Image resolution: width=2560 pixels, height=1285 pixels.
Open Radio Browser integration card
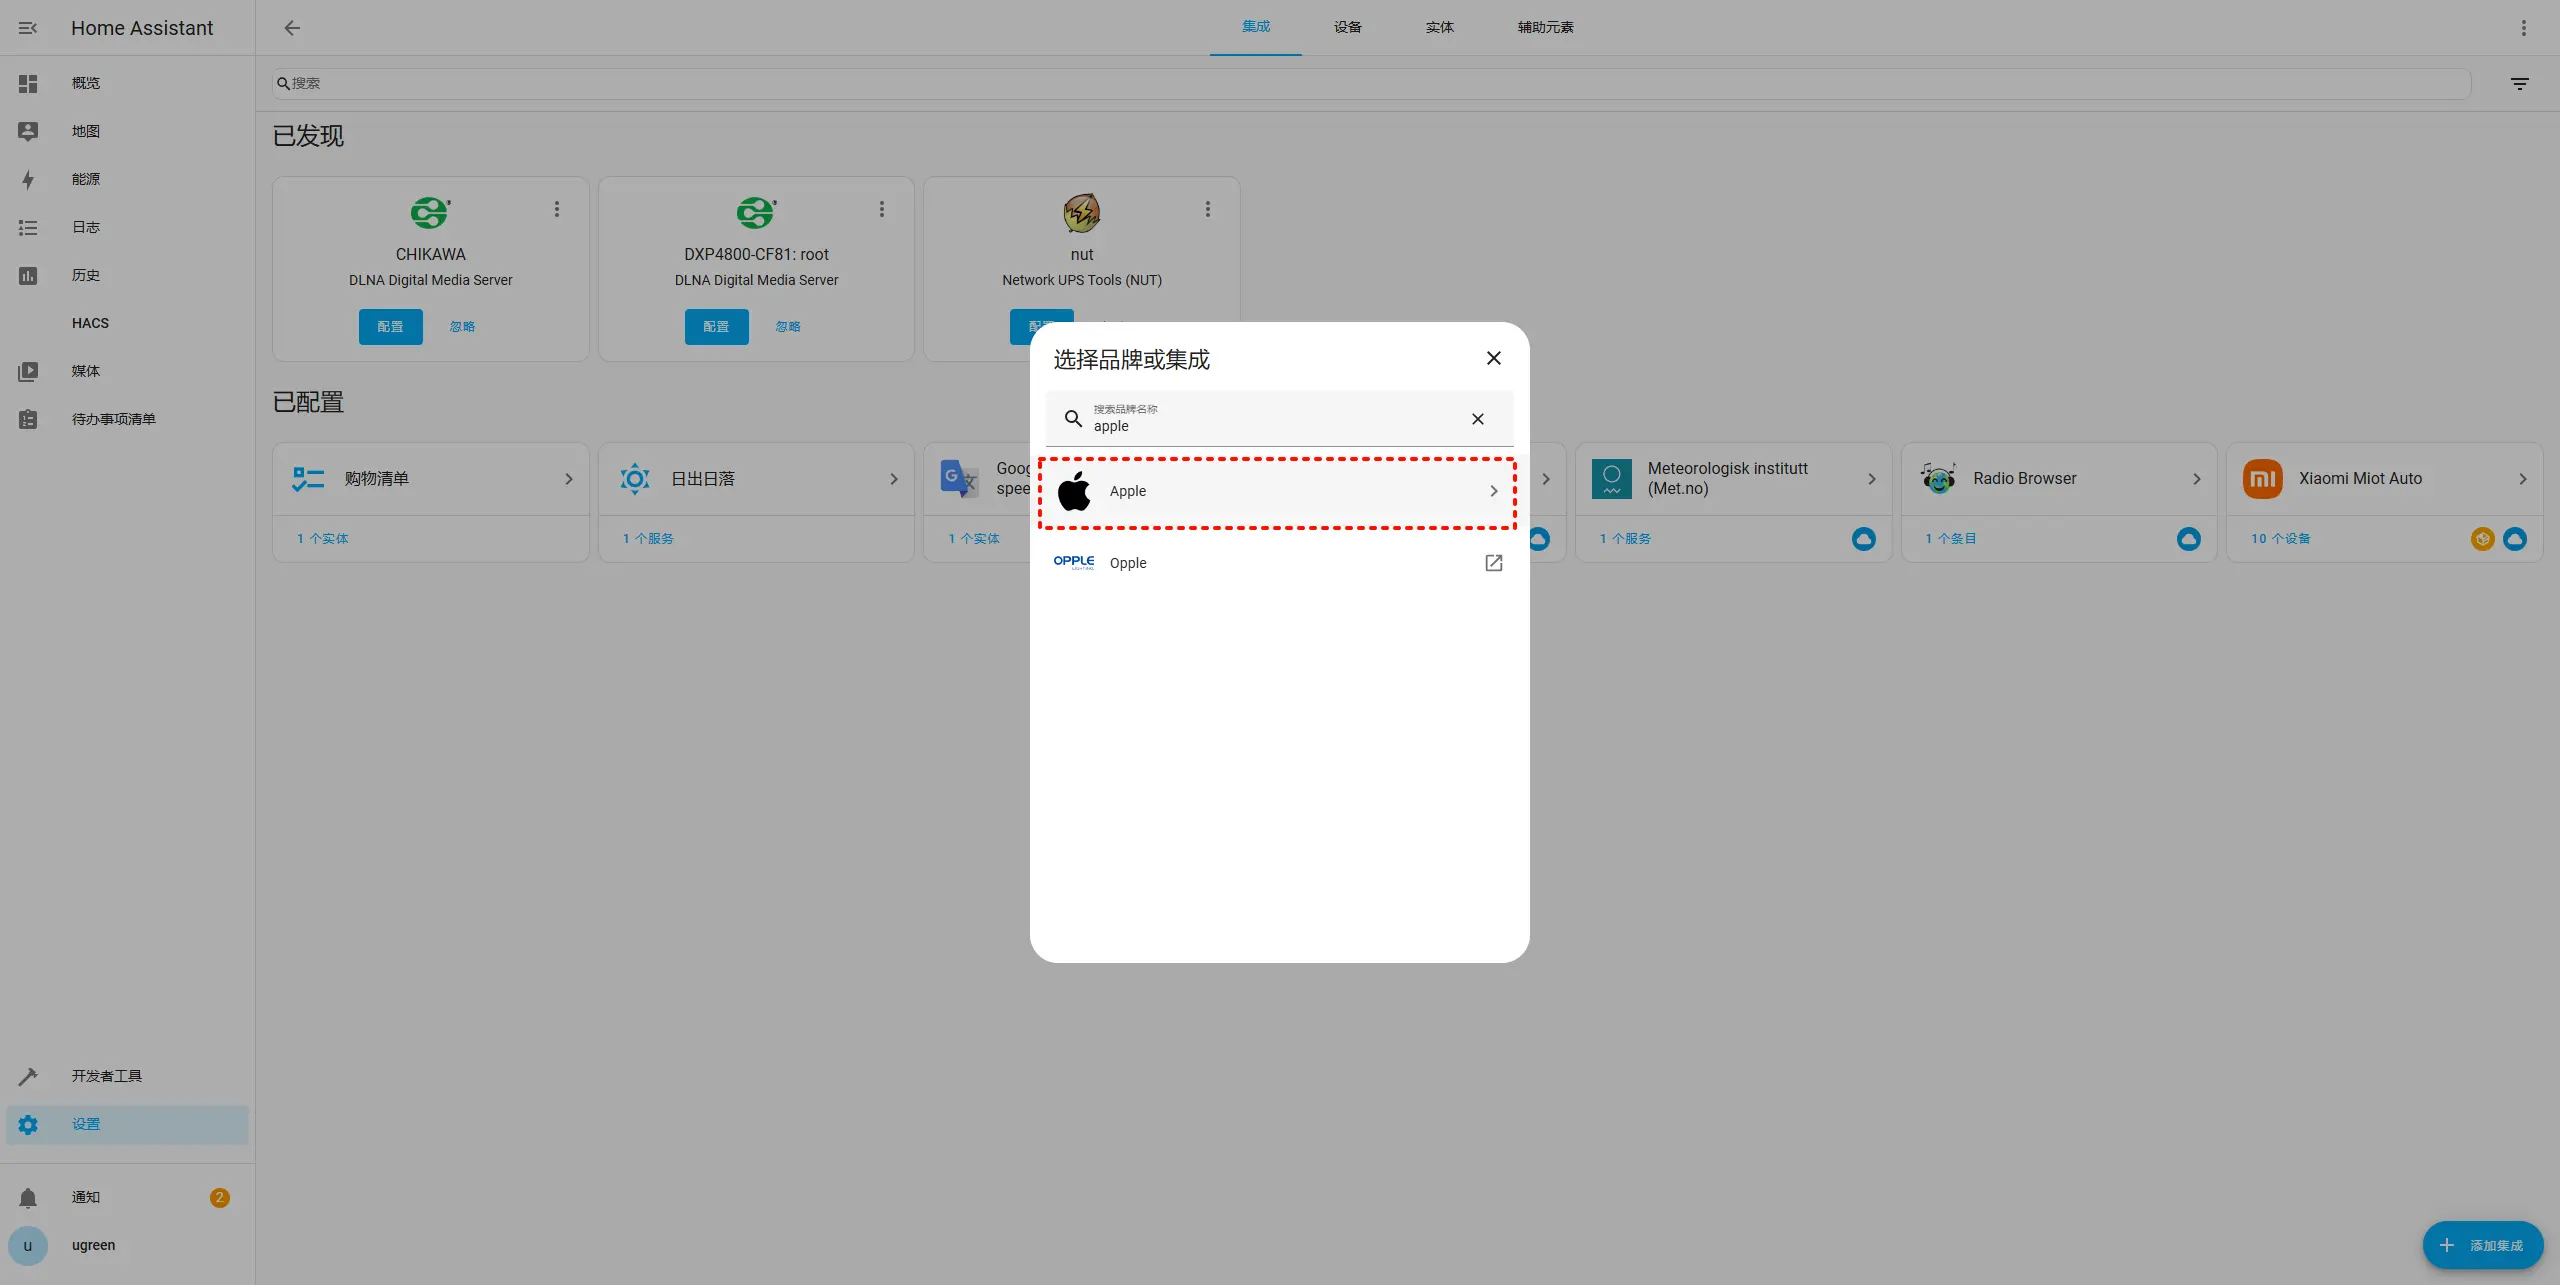(2058, 479)
